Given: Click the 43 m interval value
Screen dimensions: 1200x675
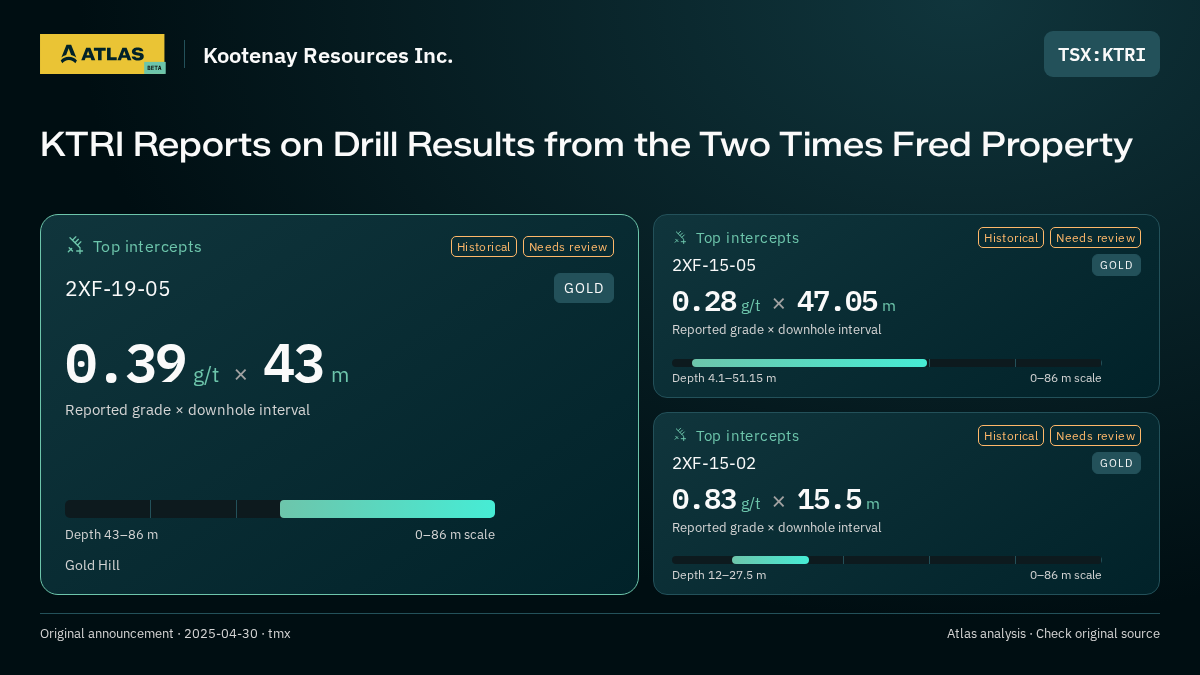Looking at the screenshot, I should pos(306,365).
